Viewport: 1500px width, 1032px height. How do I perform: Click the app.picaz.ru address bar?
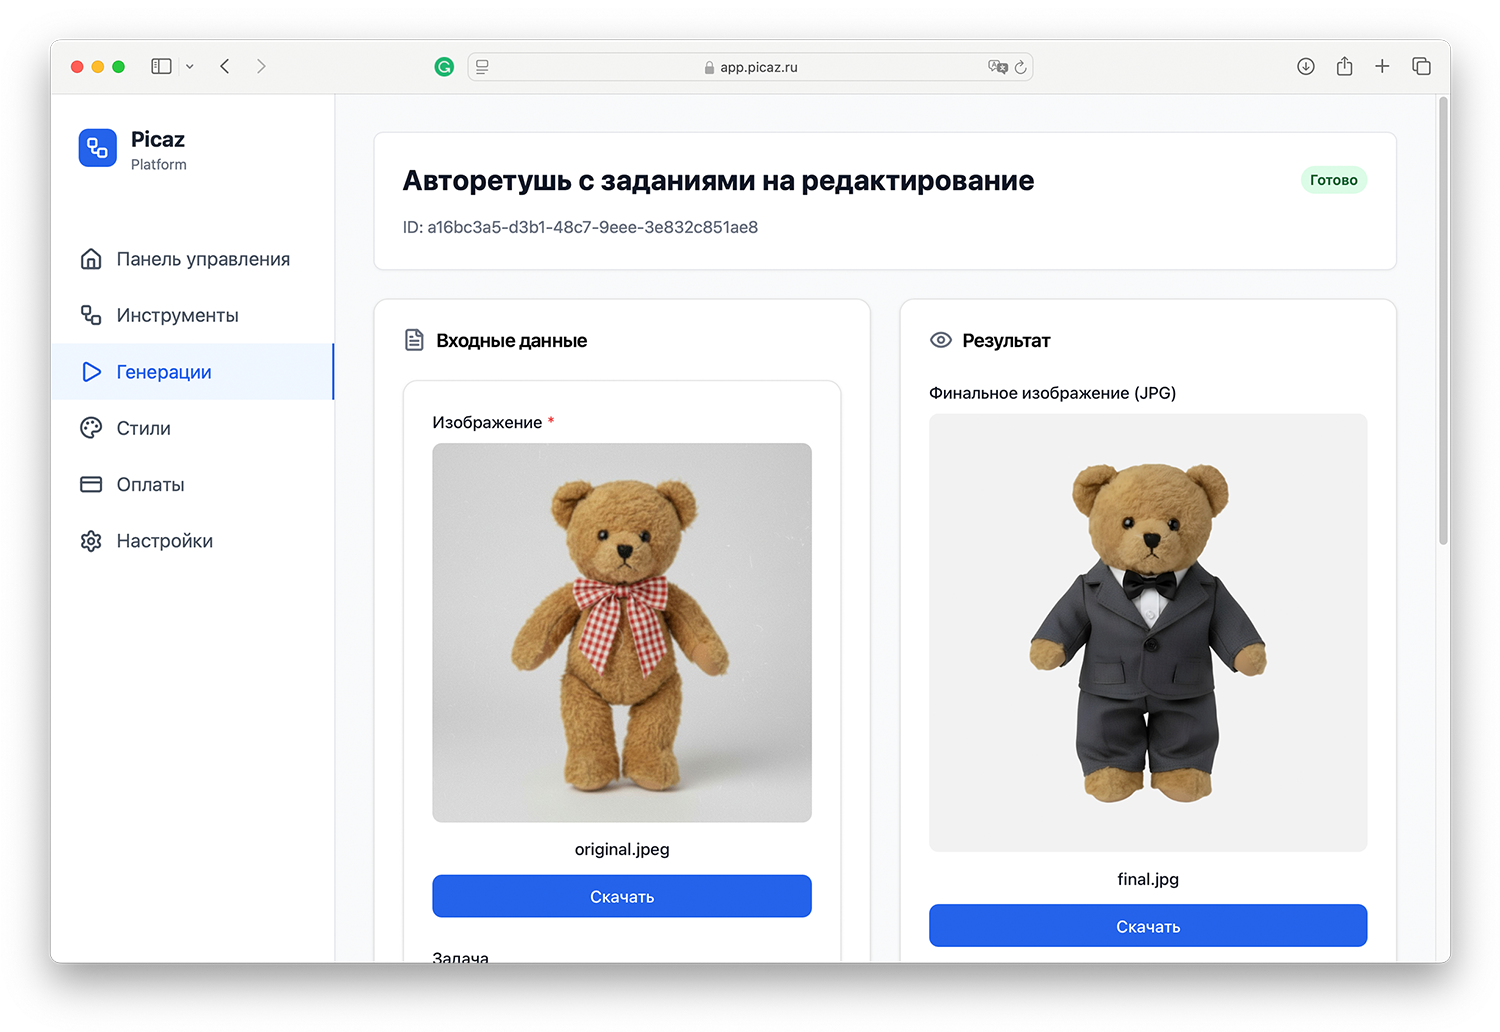click(x=758, y=67)
